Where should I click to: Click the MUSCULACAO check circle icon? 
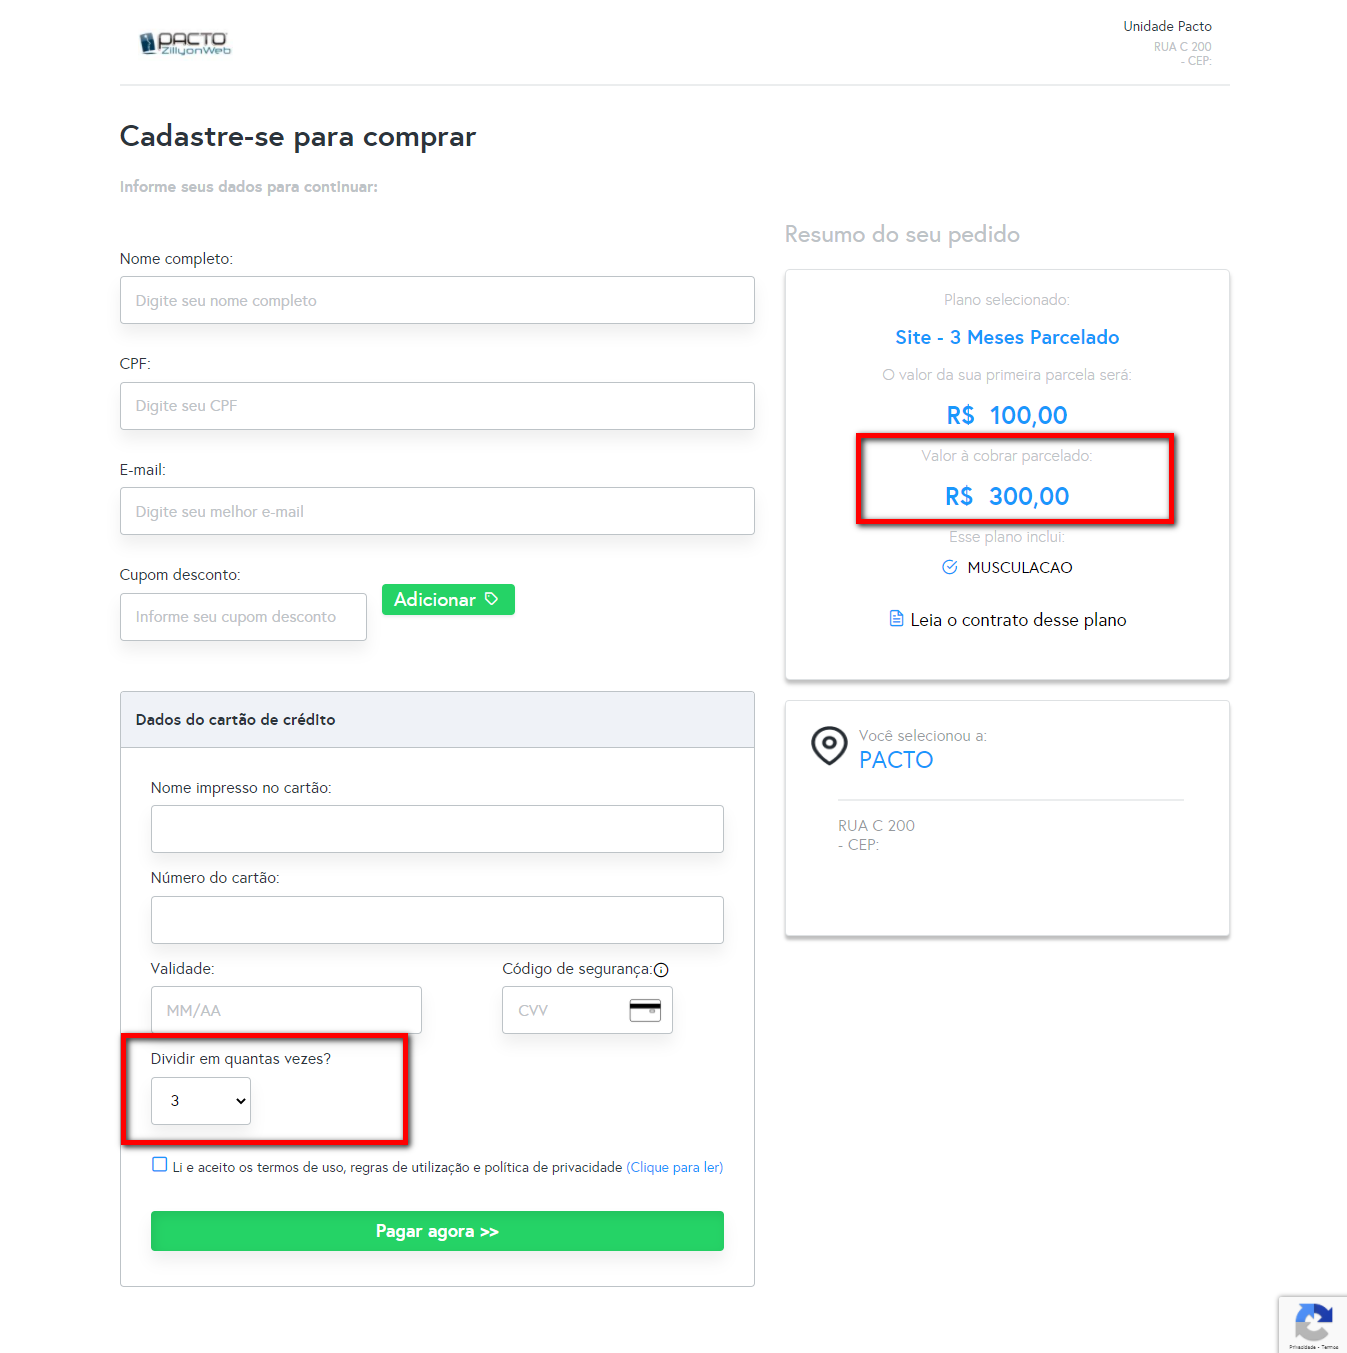950,567
